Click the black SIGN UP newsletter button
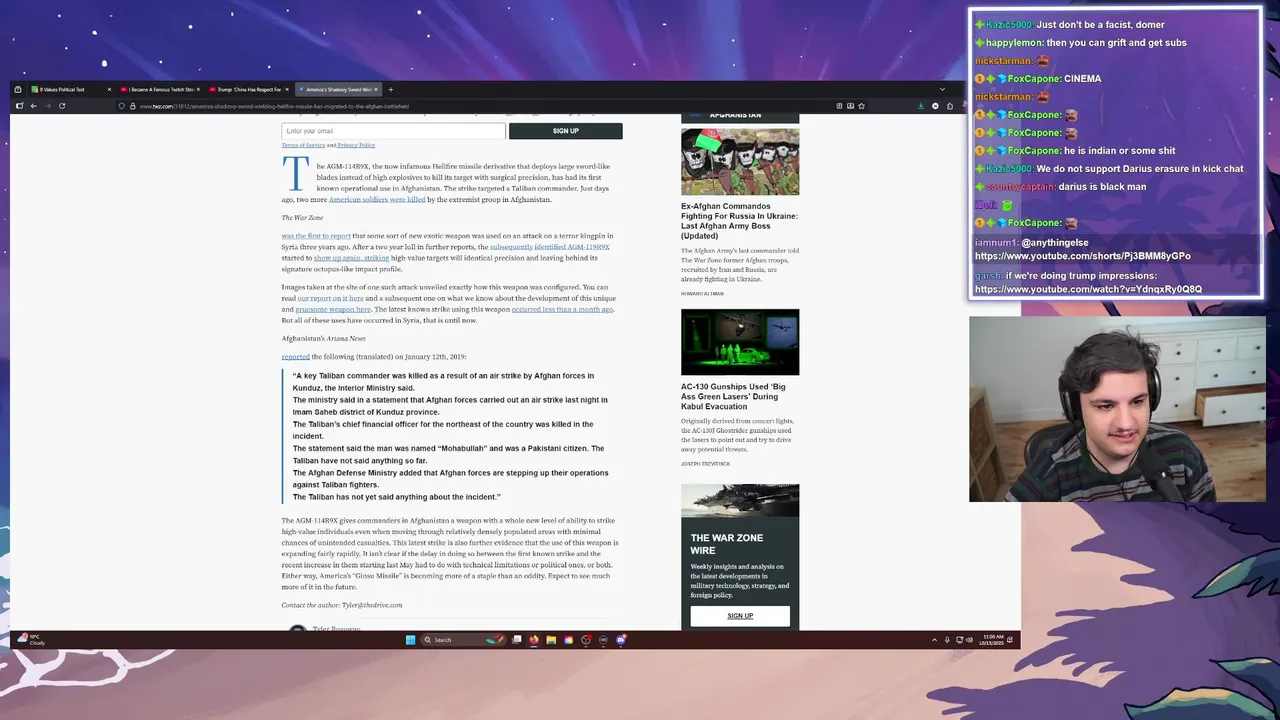1280x720 pixels. click(565, 131)
